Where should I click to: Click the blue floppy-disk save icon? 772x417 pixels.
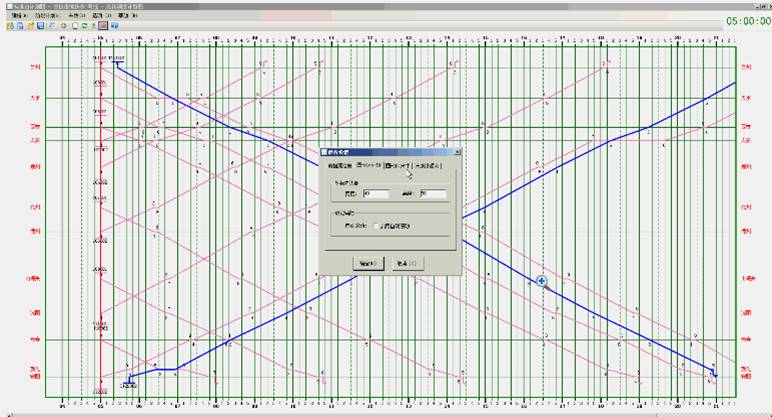pyautogui.click(x=42, y=26)
